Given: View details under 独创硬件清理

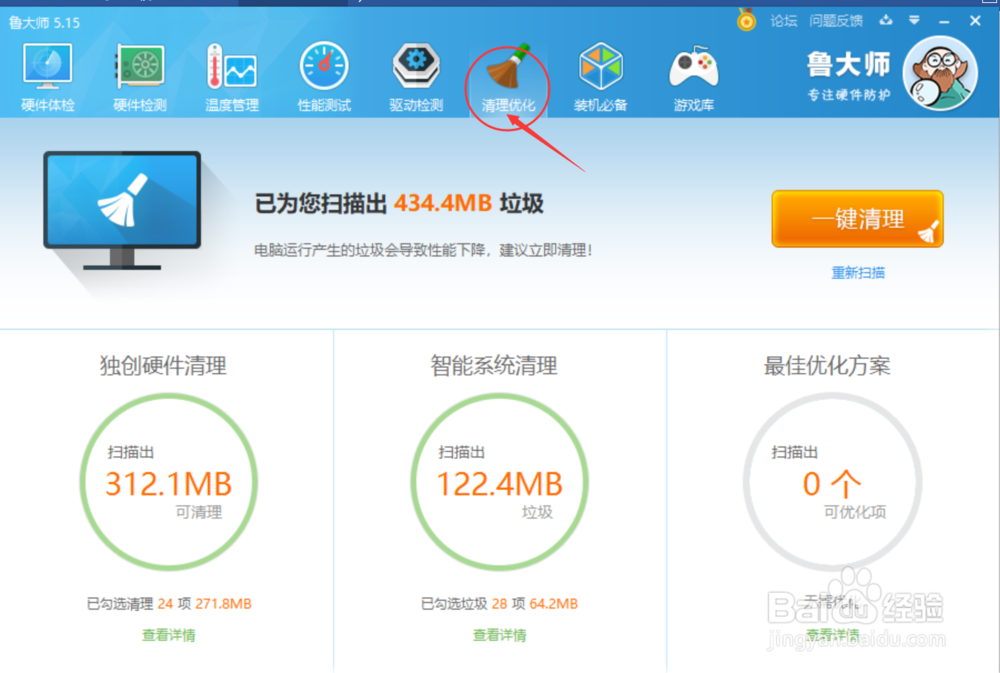Looking at the screenshot, I should click(169, 635).
